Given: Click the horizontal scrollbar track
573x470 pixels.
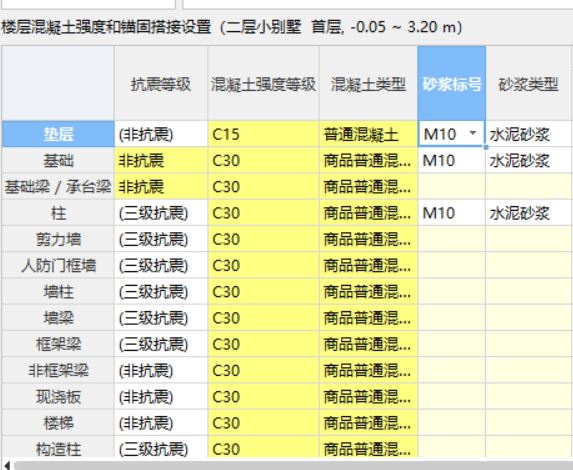Looking at the screenshot, I should [x=293, y=465].
